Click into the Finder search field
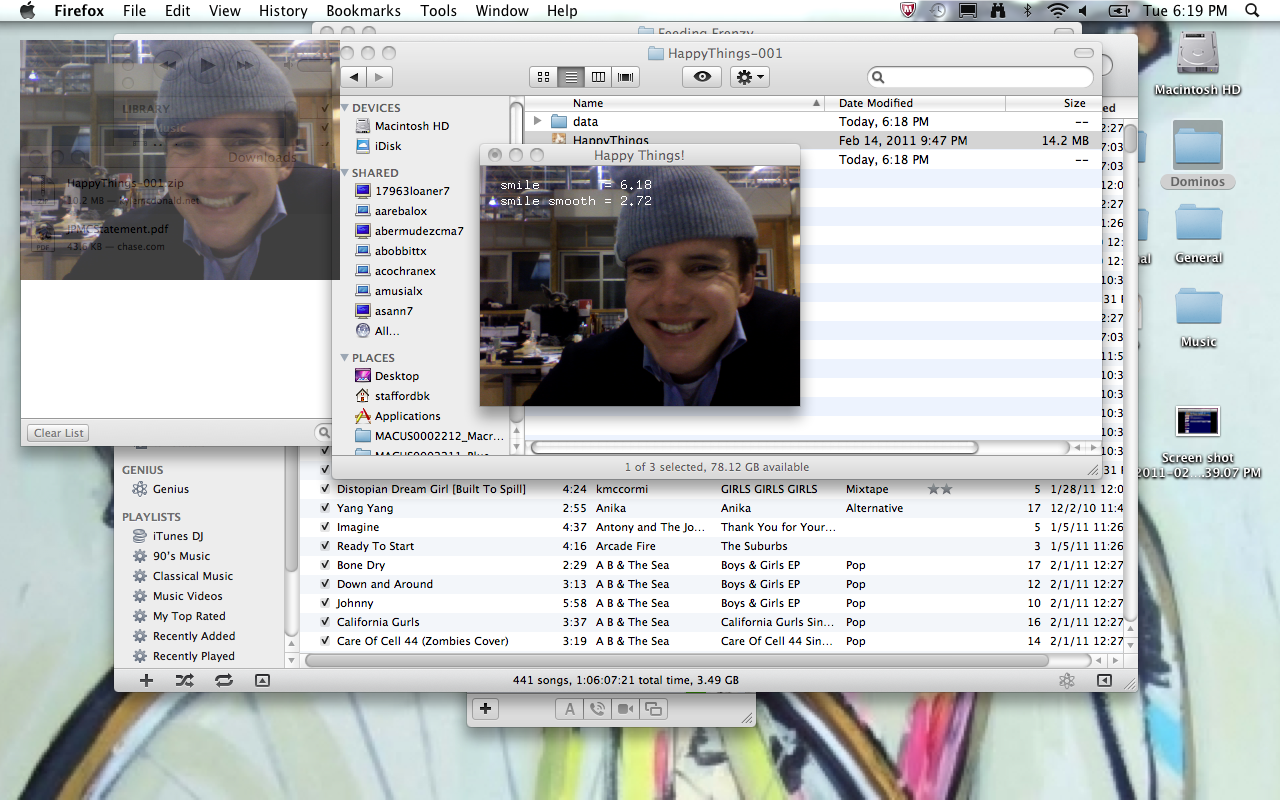Viewport: 1280px width, 800px height. pyautogui.click(x=985, y=77)
